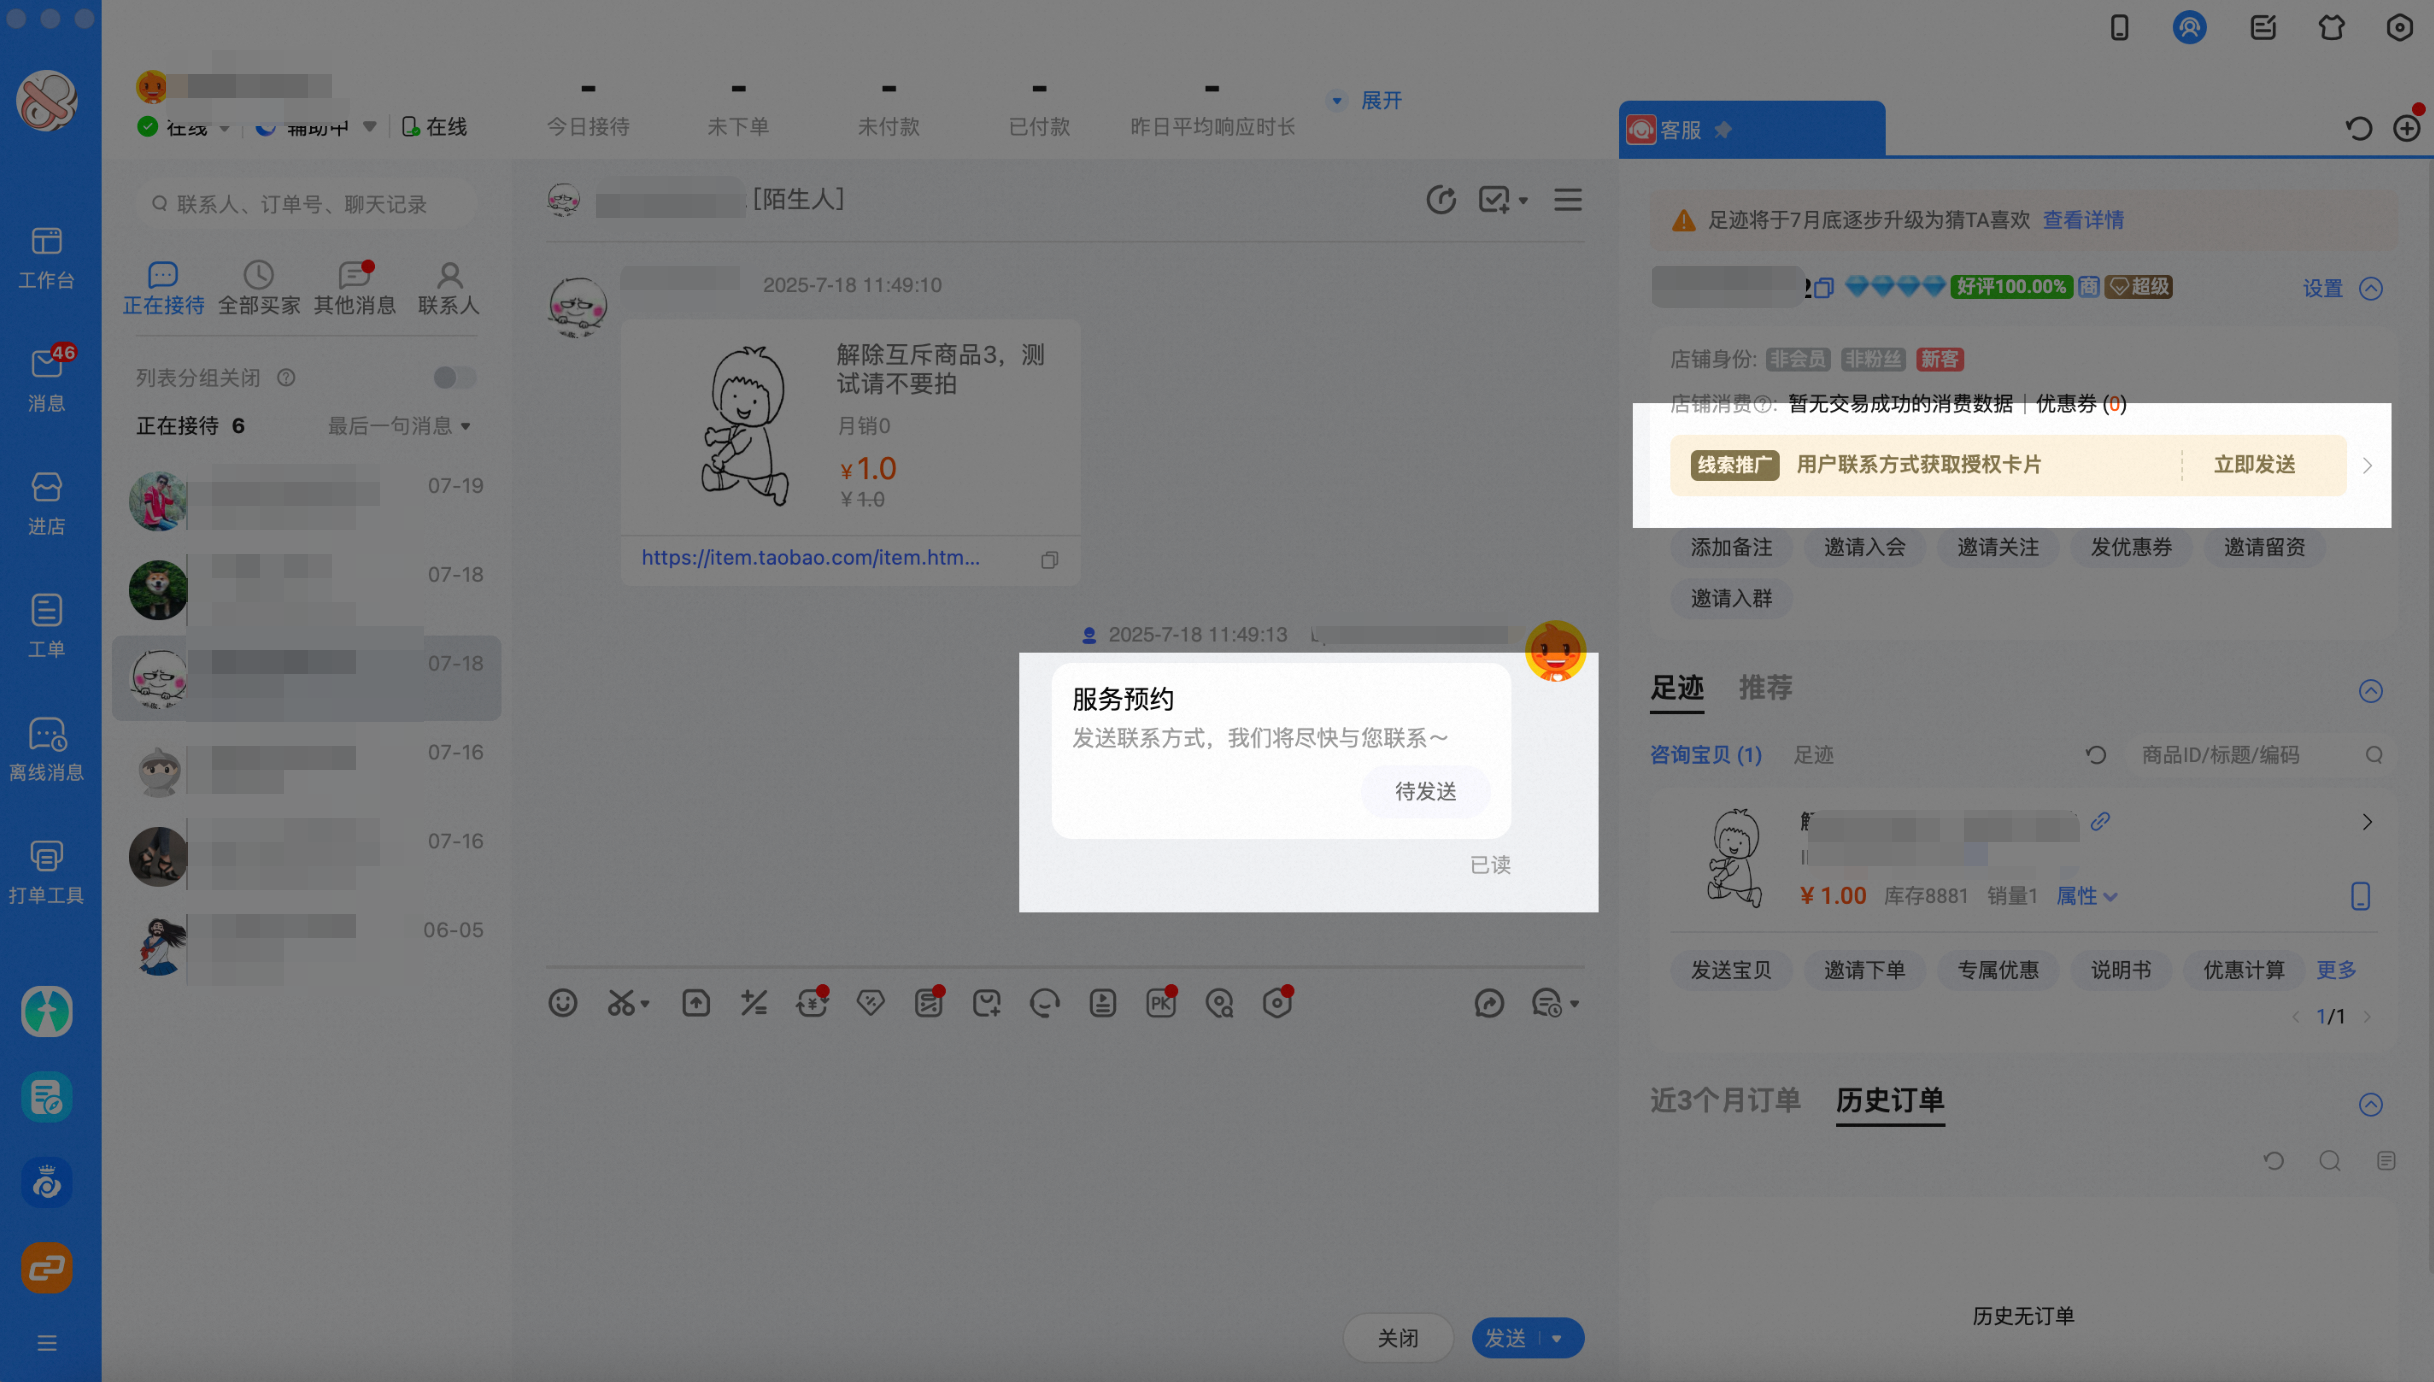This screenshot has height=1382, width=2434.
Task: Open 进店 in the left sidebar
Action: click(46, 503)
